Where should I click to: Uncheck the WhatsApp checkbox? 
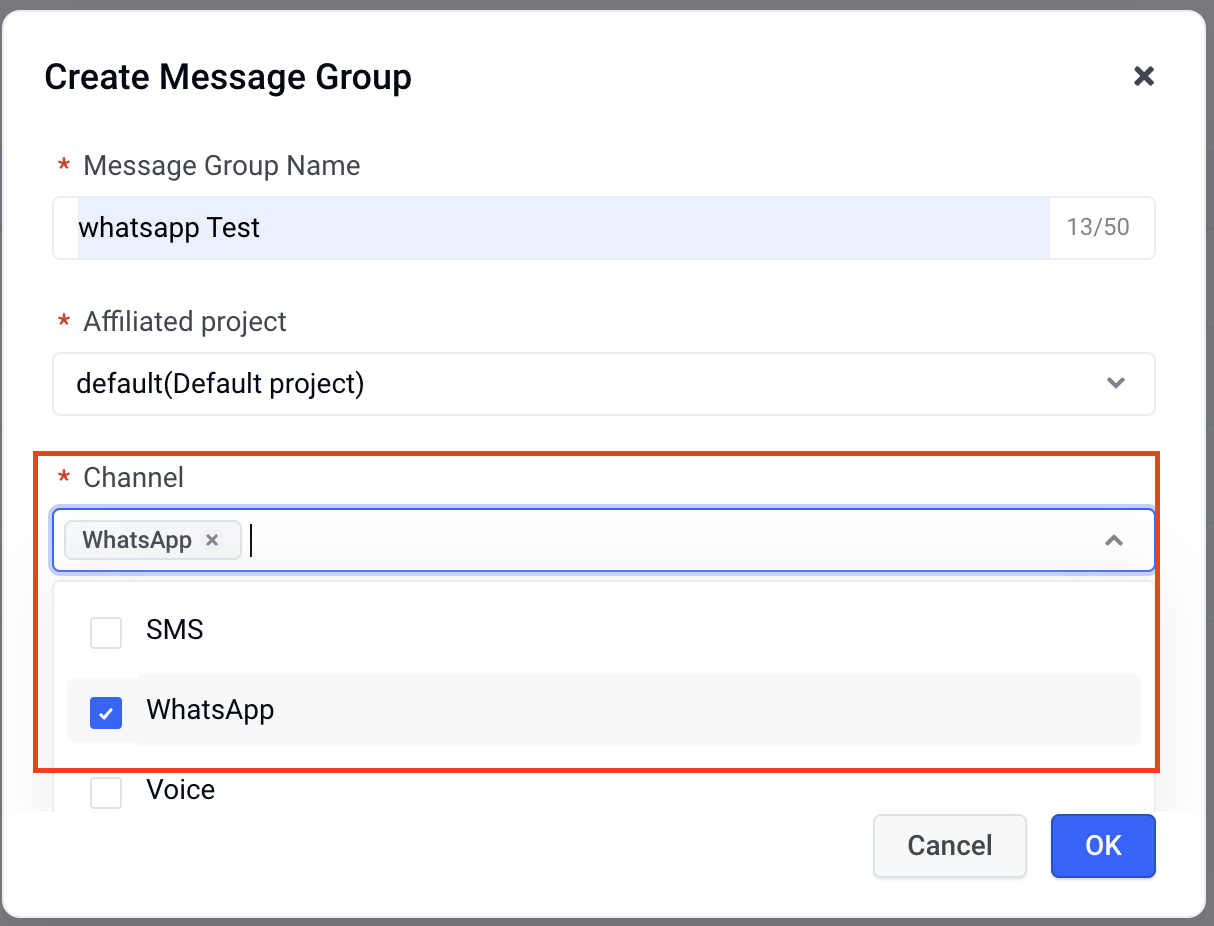[x=106, y=712]
